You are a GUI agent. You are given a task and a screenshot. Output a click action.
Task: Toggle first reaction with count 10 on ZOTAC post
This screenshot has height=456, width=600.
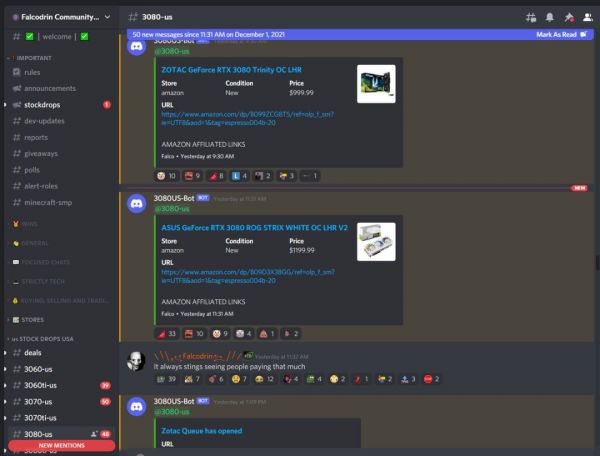[x=166, y=176]
